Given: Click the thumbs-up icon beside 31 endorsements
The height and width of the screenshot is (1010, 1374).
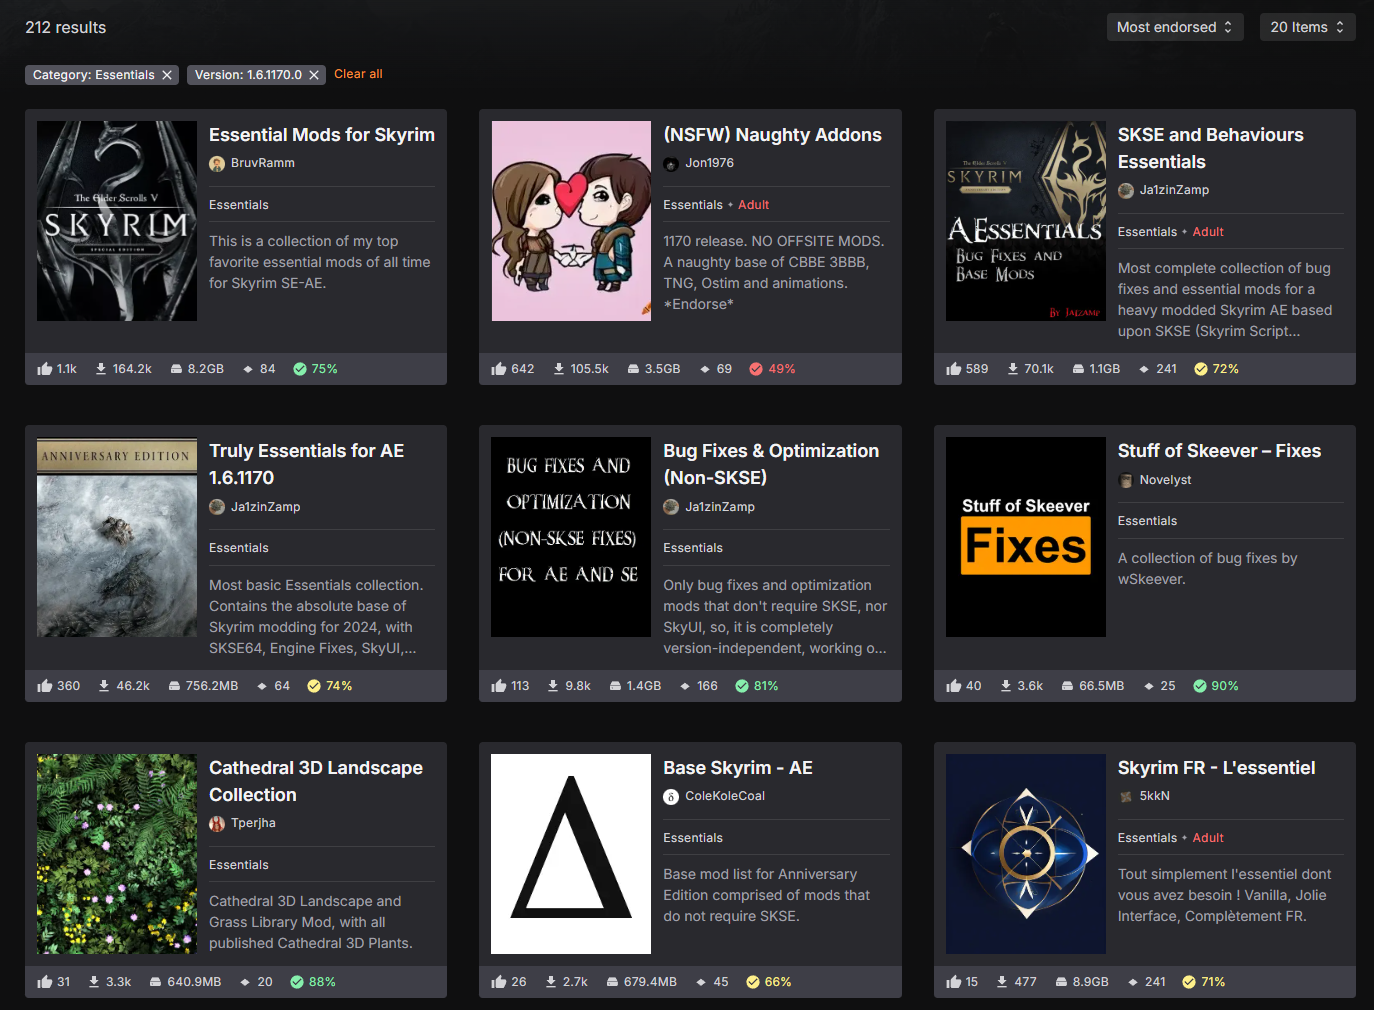Looking at the screenshot, I should [45, 982].
